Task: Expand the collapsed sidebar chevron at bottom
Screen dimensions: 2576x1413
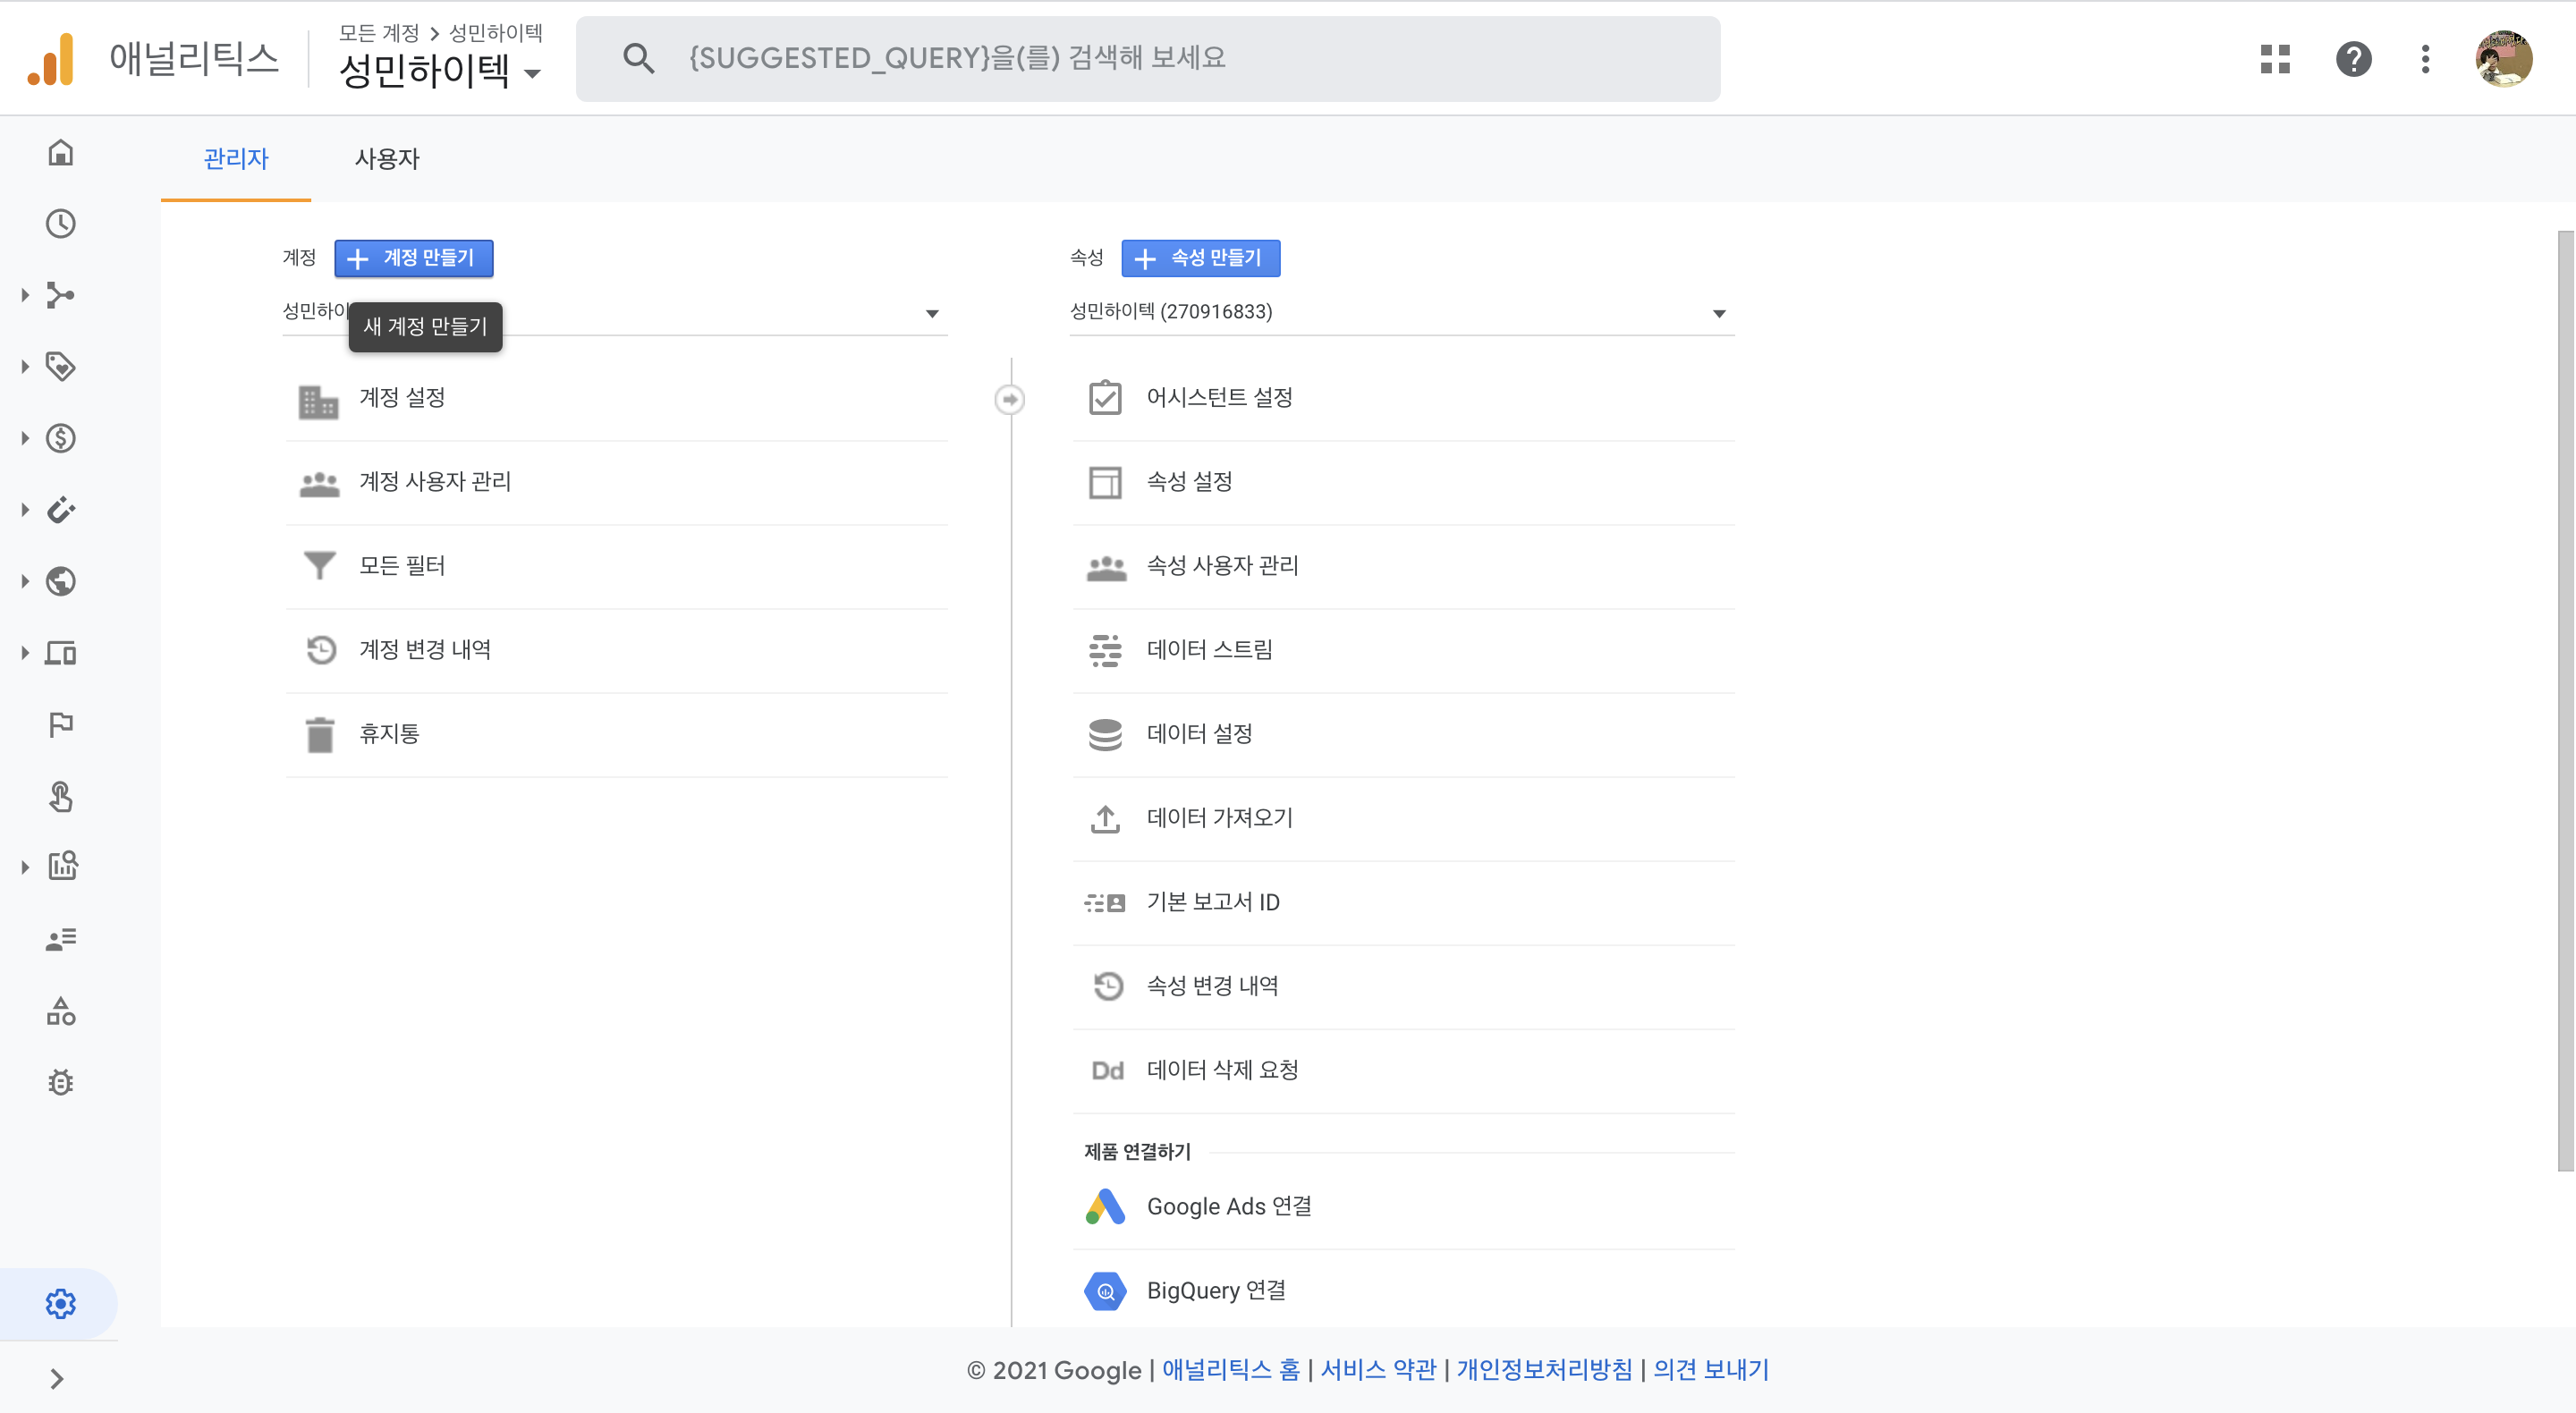Action: (57, 1379)
